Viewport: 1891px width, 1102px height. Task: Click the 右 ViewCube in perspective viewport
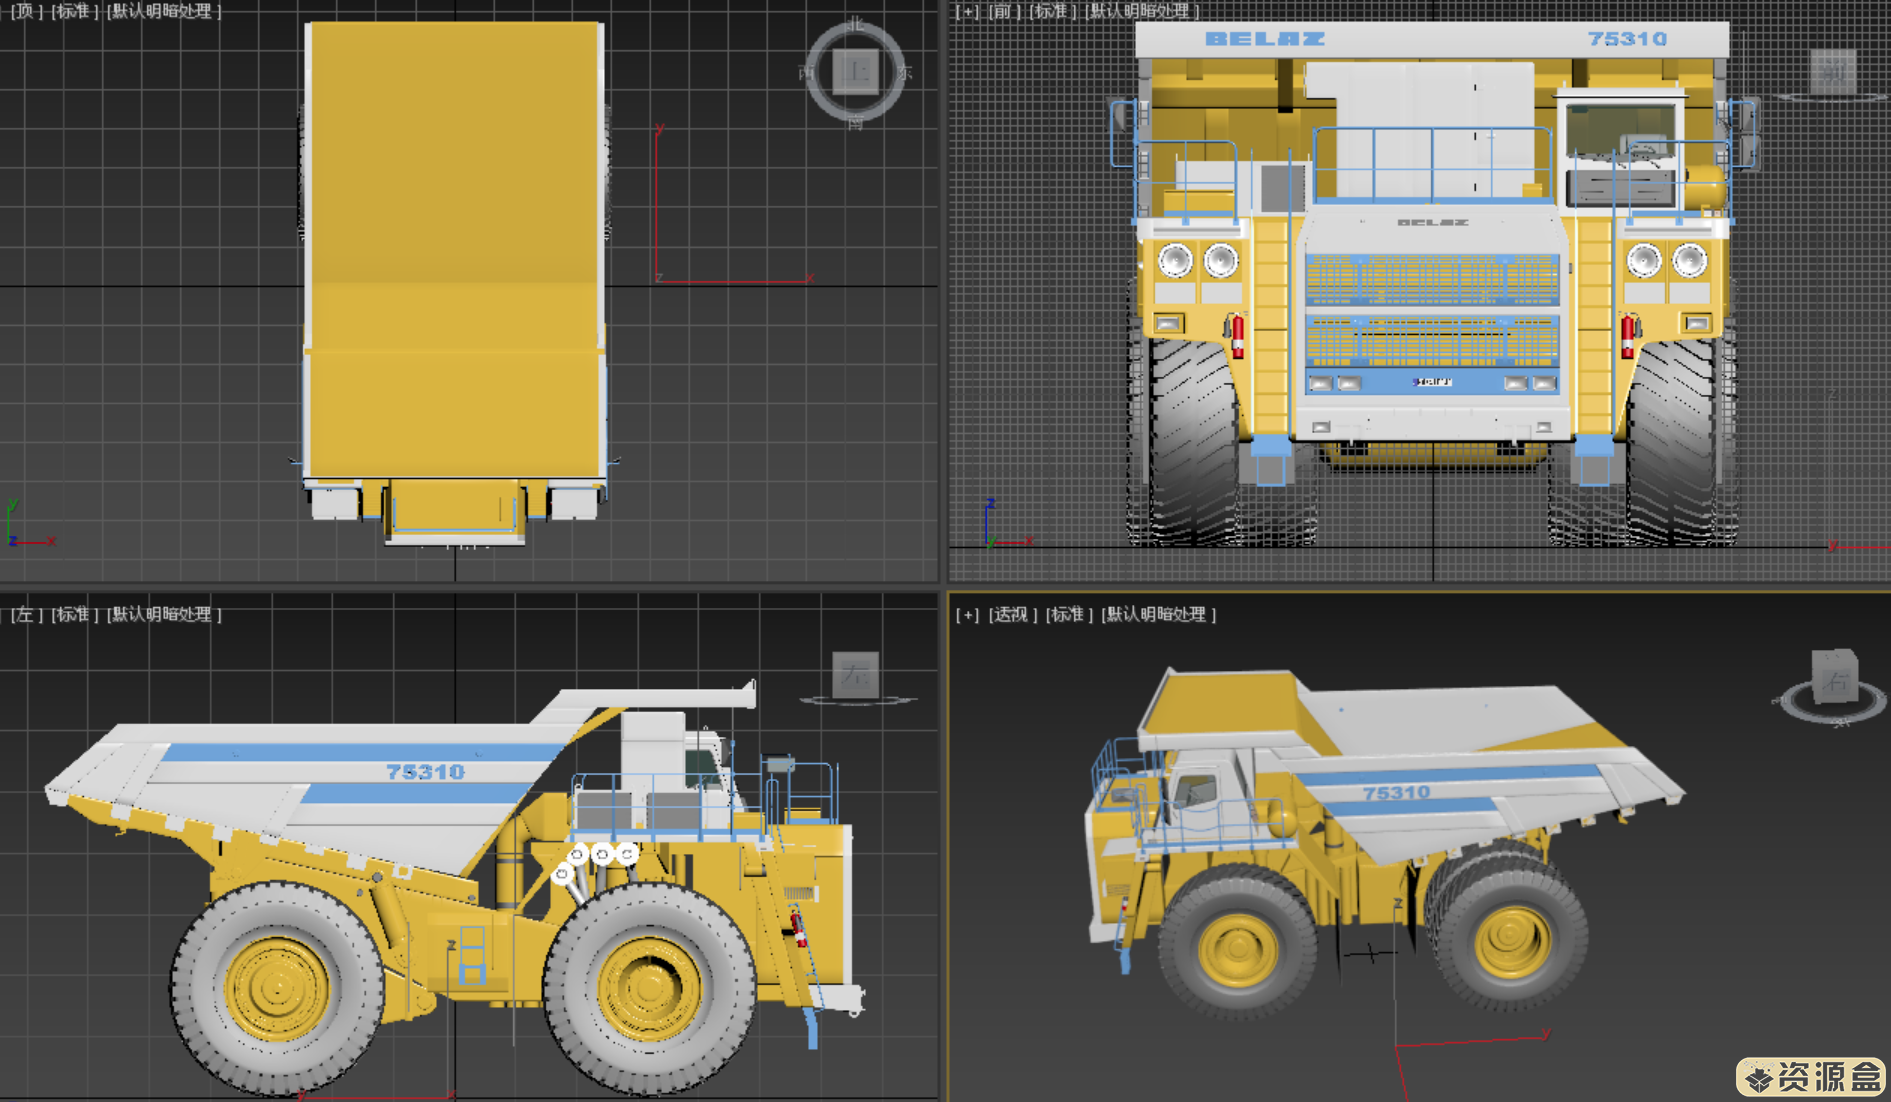tap(1835, 679)
